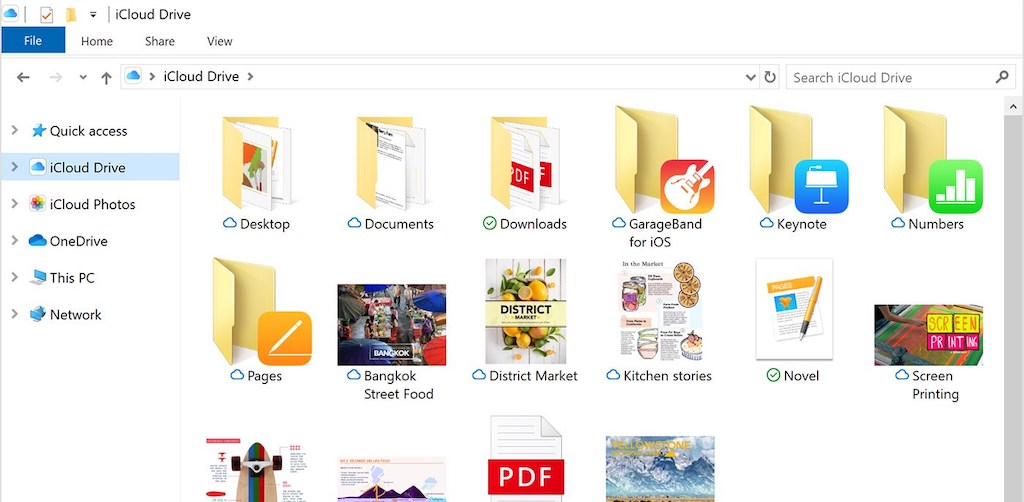Image resolution: width=1024 pixels, height=502 pixels.
Task: Click the PDF file icon
Action: click(x=526, y=462)
